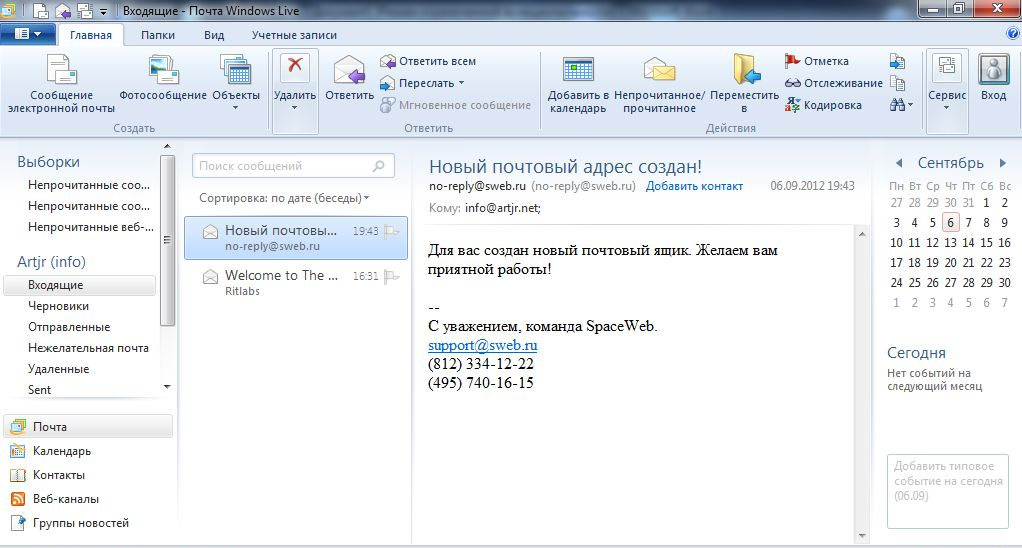Open the Junk (Нежелательная почта) folder
The image size is (1022, 548).
(x=88, y=348)
